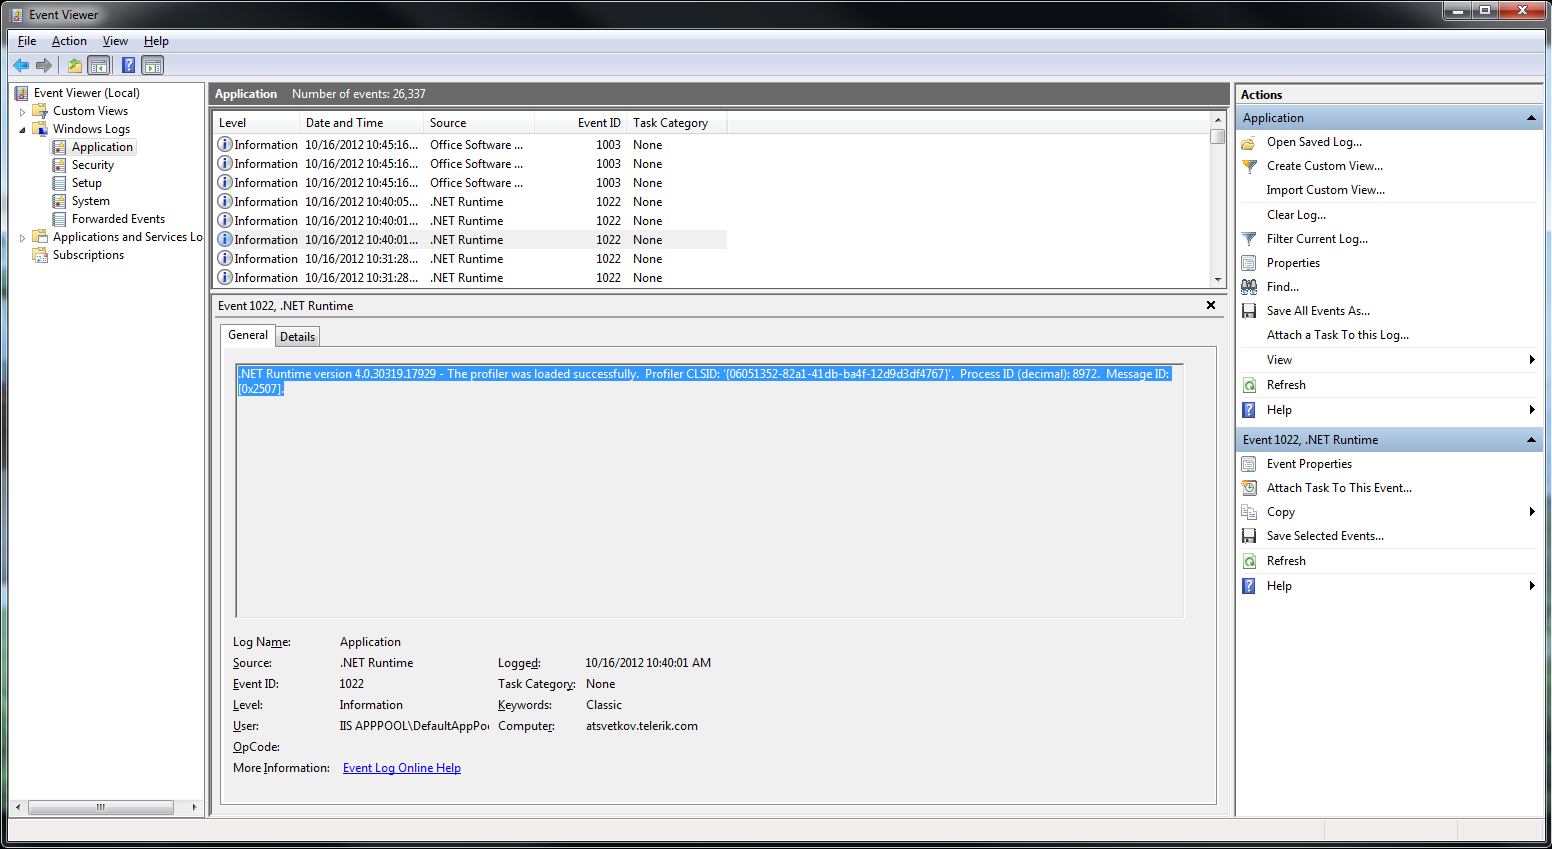Select the Setup log in tree

point(87,183)
